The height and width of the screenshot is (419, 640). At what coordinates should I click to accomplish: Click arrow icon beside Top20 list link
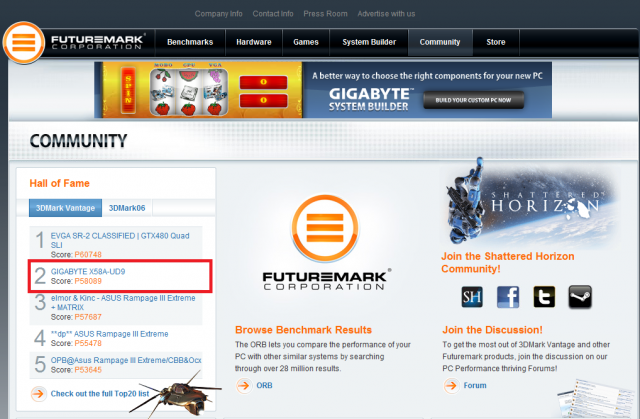click(38, 394)
